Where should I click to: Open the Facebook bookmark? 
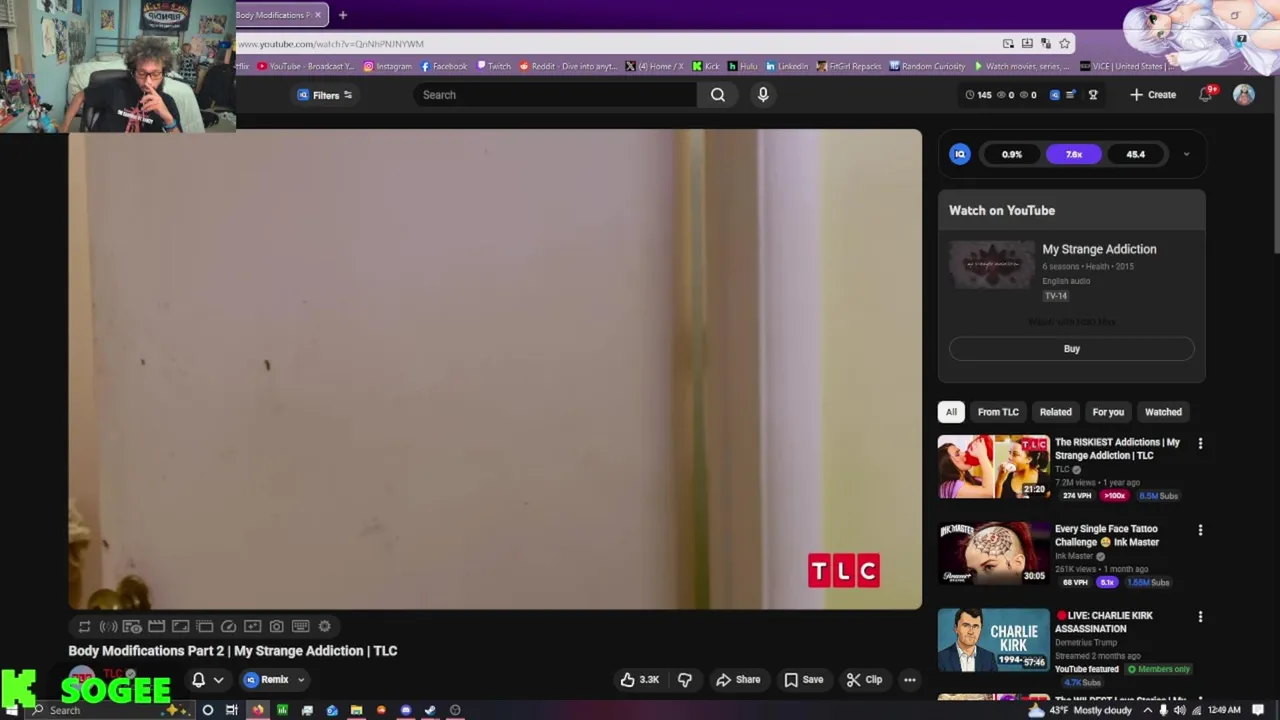pos(444,66)
